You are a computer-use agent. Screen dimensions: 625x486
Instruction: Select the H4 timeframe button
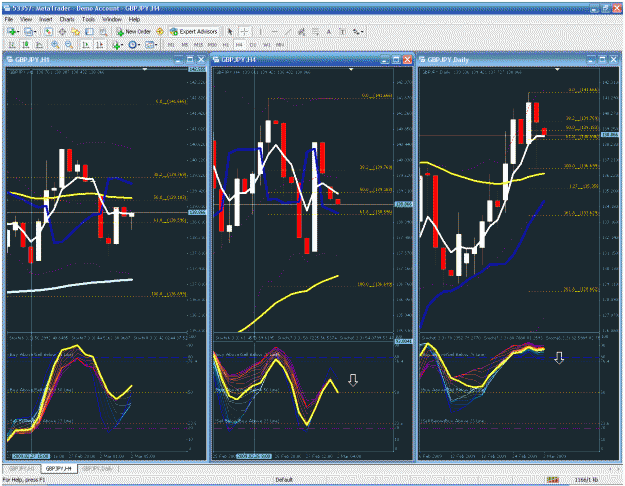tap(239, 45)
